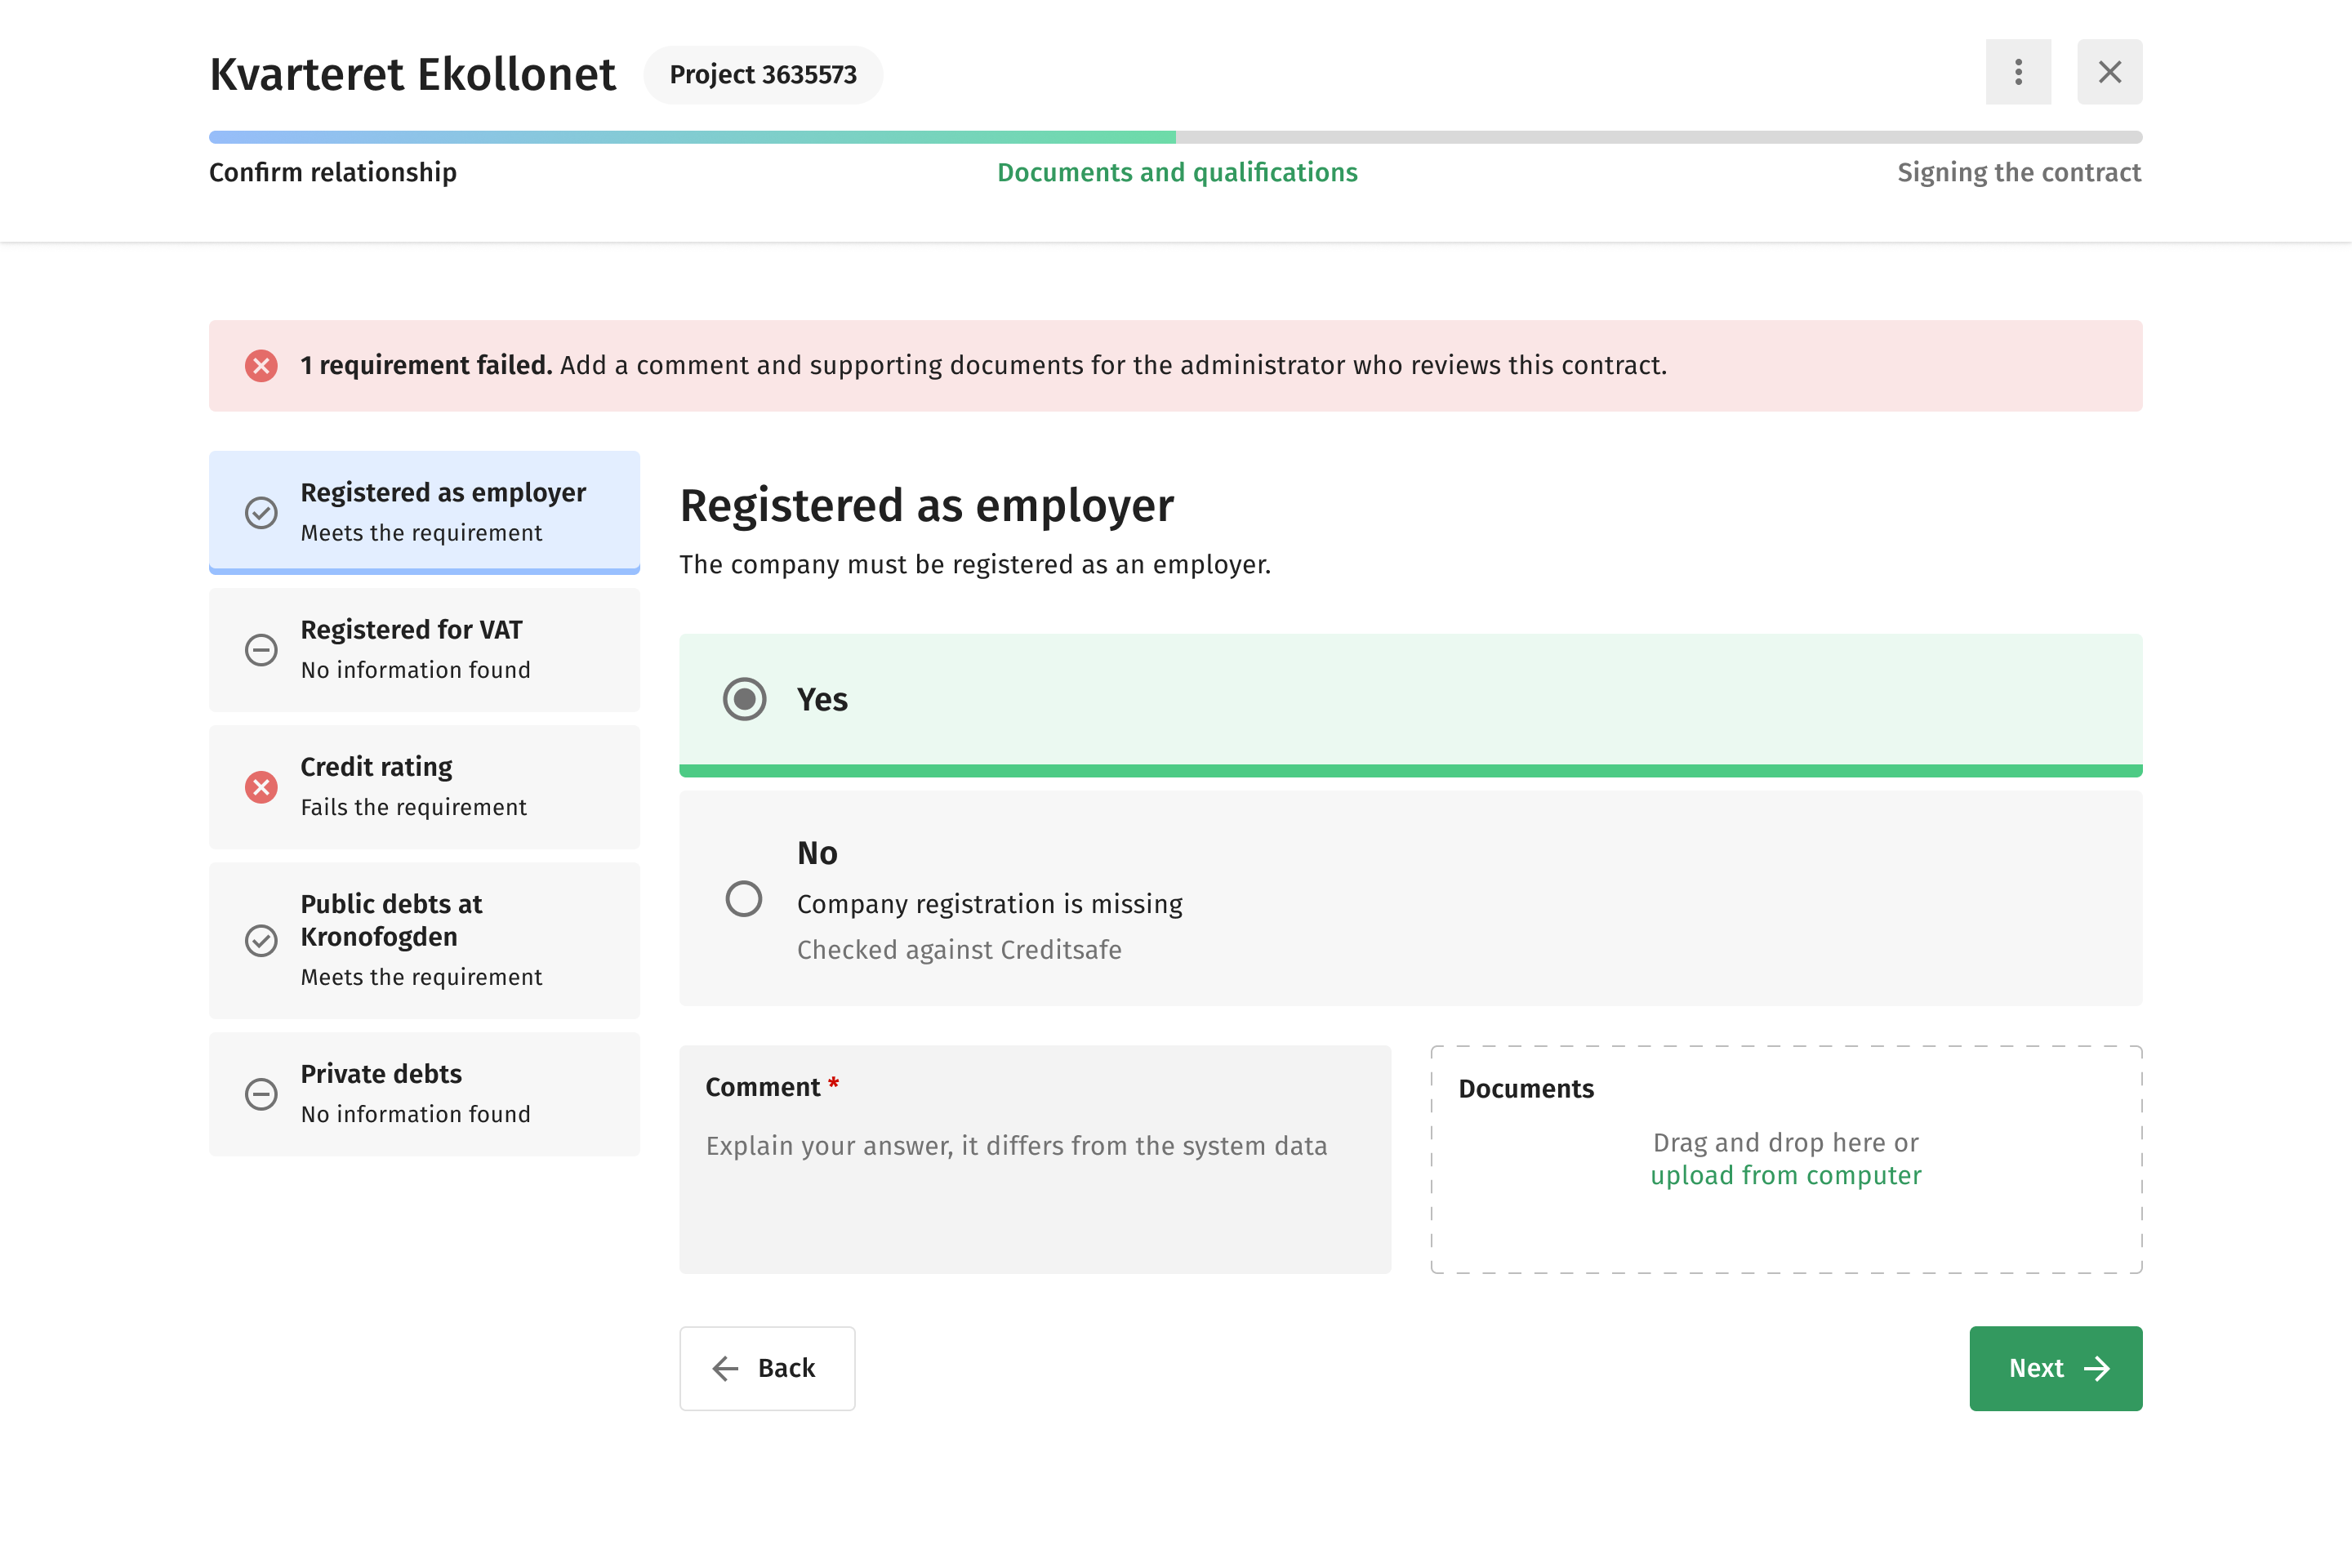The width and height of the screenshot is (2352, 1568).
Task: Select the Yes radio button
Action: 744,699
